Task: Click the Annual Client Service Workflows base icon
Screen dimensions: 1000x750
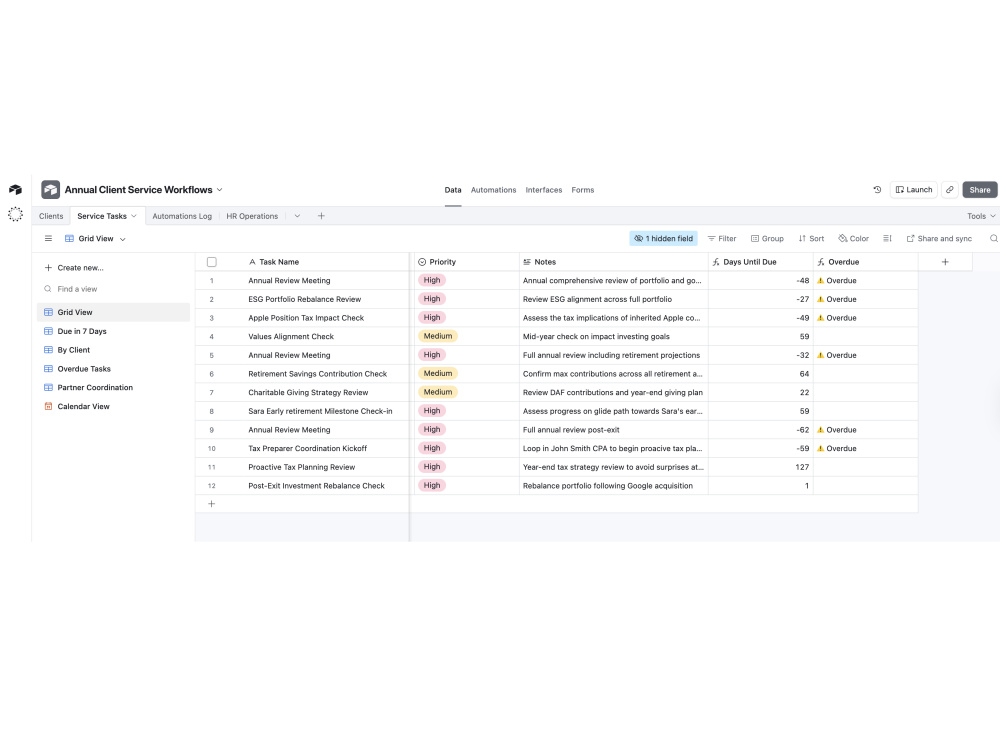Action: 50,189
